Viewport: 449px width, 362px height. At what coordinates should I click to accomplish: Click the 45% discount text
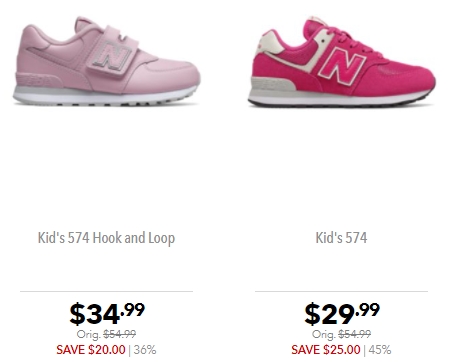(380, 350)
